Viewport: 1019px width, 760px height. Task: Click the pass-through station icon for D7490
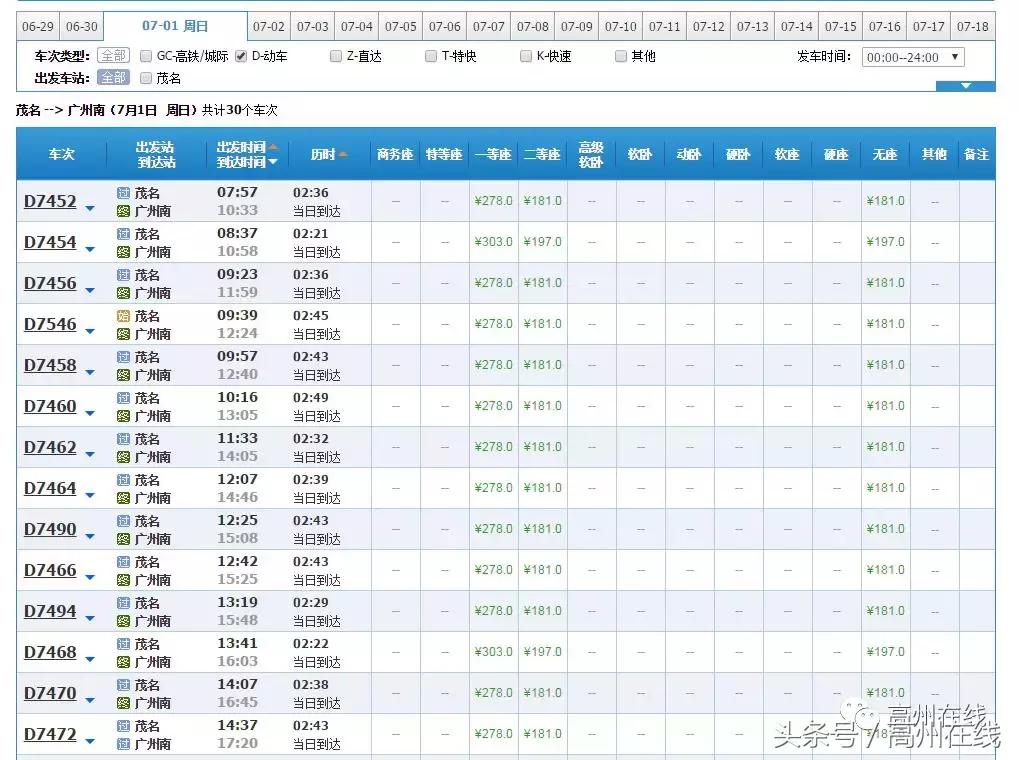(124, 521)
